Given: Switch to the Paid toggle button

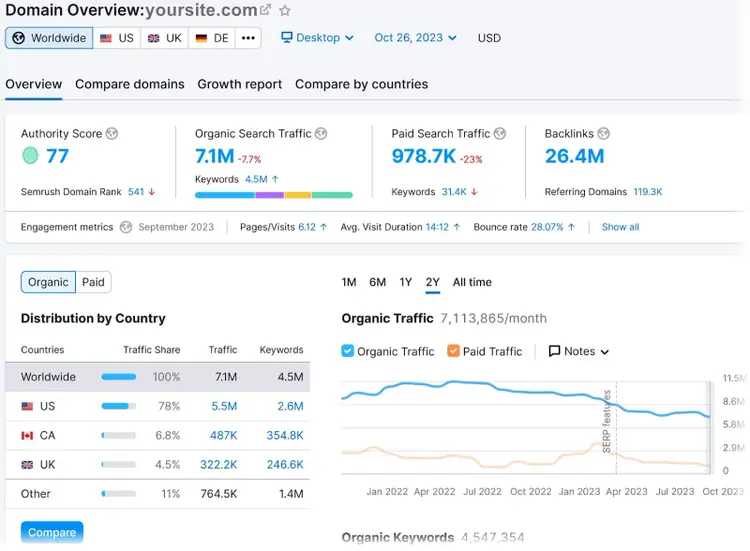Looking at the screenshot, I should tap(93, 282).
